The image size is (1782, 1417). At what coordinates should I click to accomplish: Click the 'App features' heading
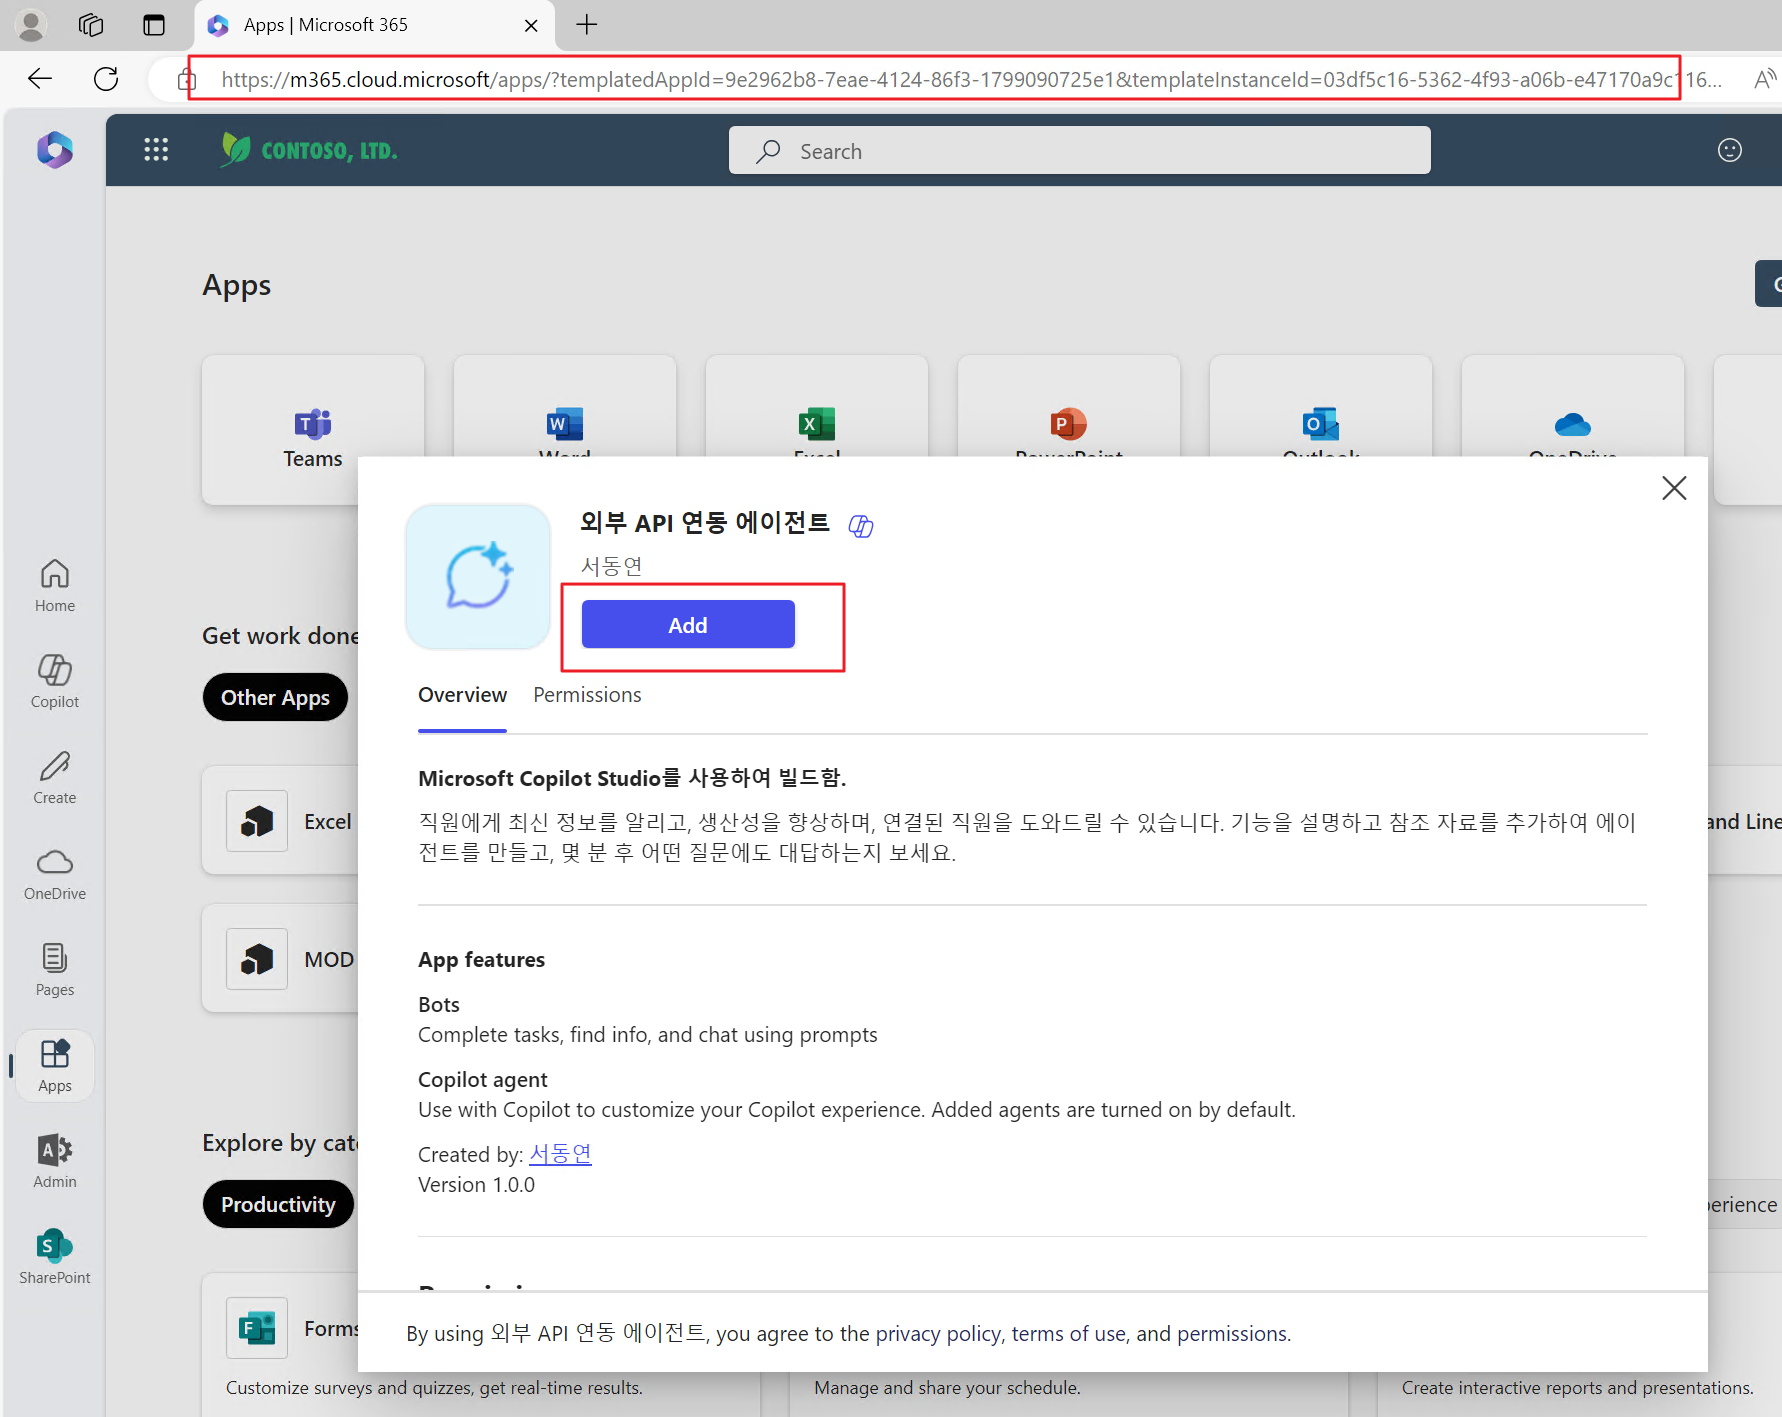point(481,960)
